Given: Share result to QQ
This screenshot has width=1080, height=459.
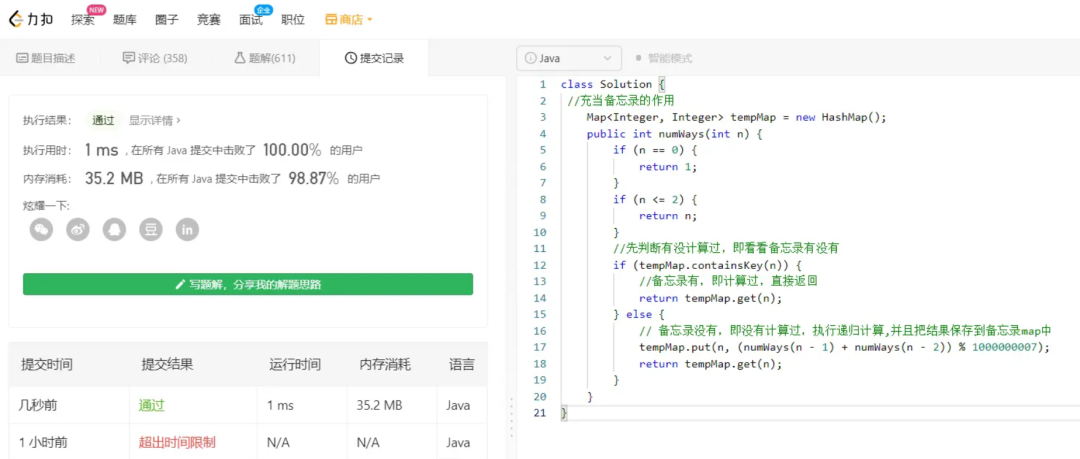Looking at the screenshot, I should (x=114, y=230).
